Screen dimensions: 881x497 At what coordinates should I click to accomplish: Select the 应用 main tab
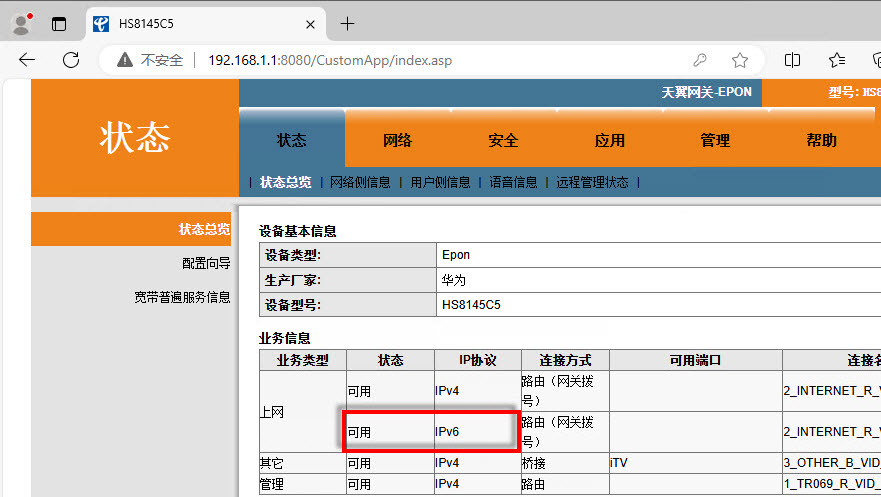point(610,140)
